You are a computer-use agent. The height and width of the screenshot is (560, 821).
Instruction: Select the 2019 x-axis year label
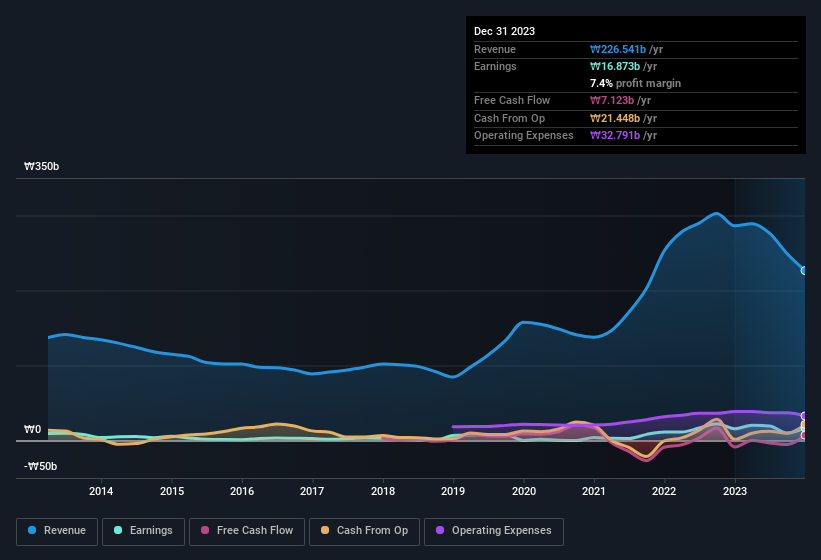(x=453, y=491)
